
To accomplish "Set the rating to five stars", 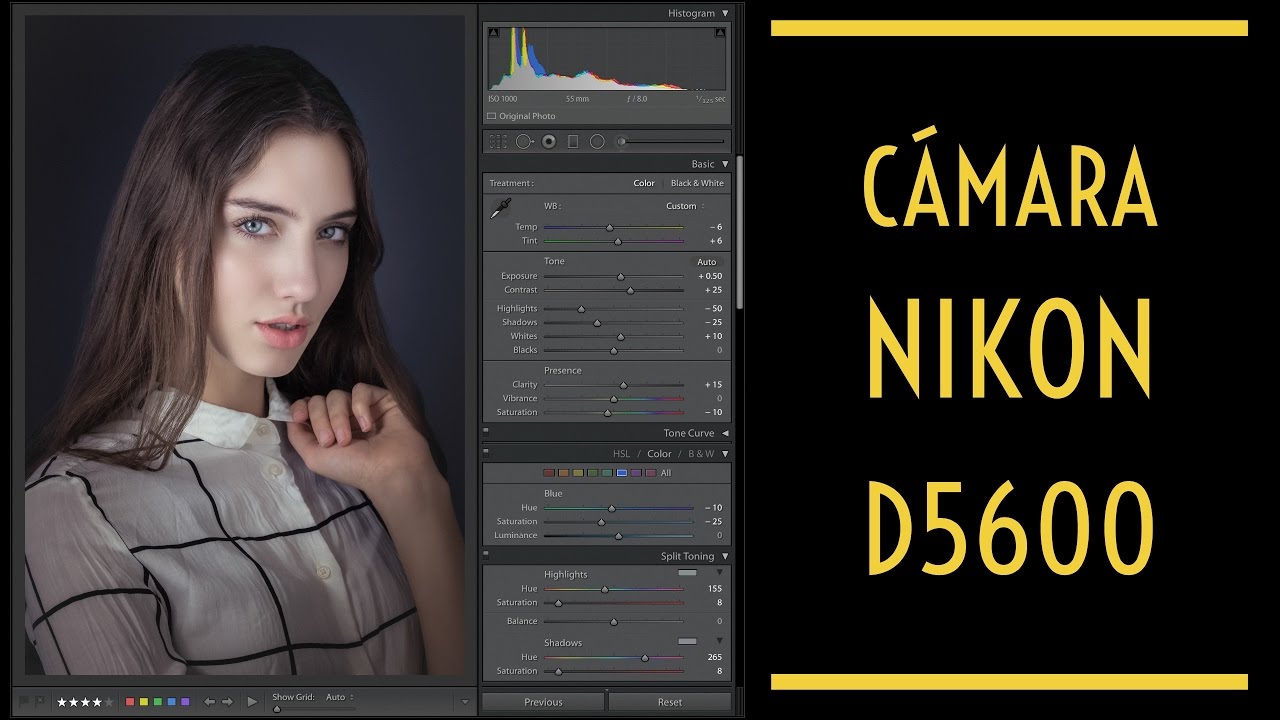I will (109, 702).
